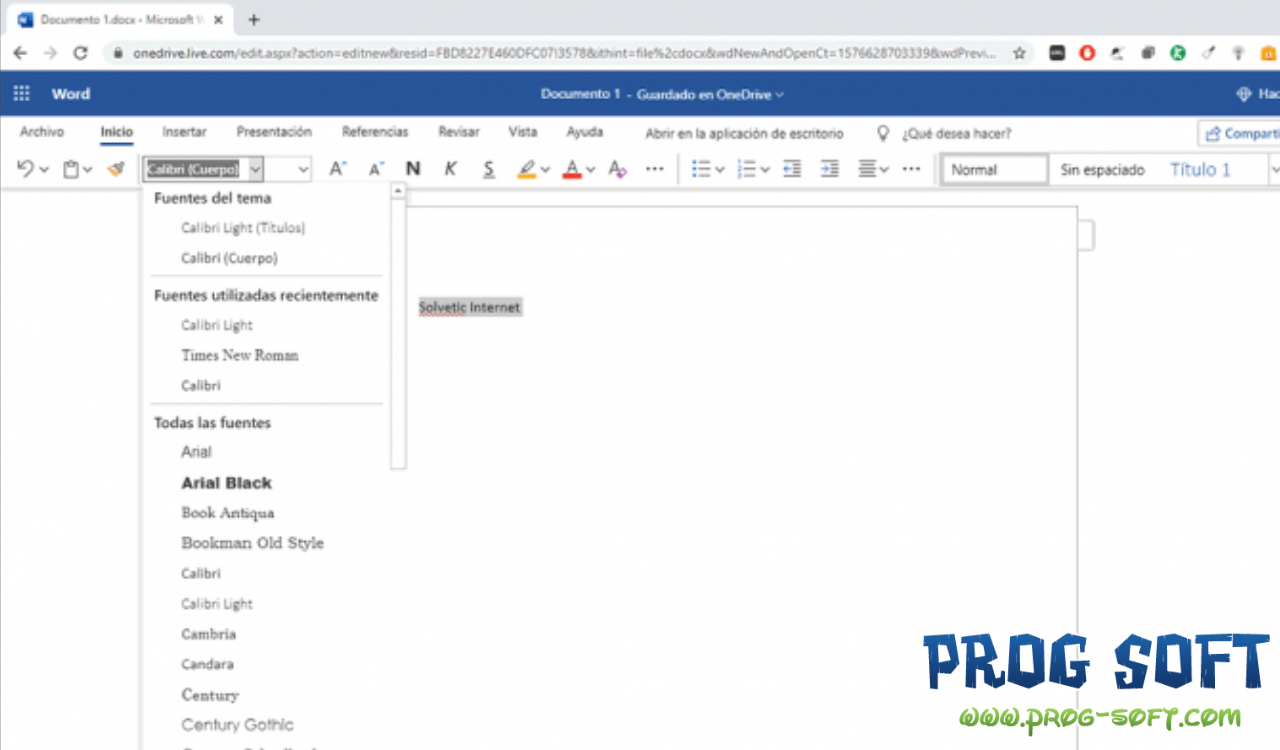Increase paragraph indent
Viewport: 1280px width, 750px height.
point(830,169)
